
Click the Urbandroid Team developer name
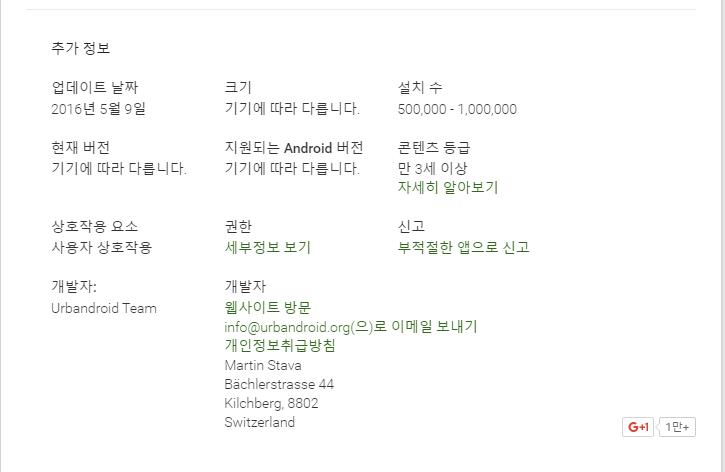[103, 308]
